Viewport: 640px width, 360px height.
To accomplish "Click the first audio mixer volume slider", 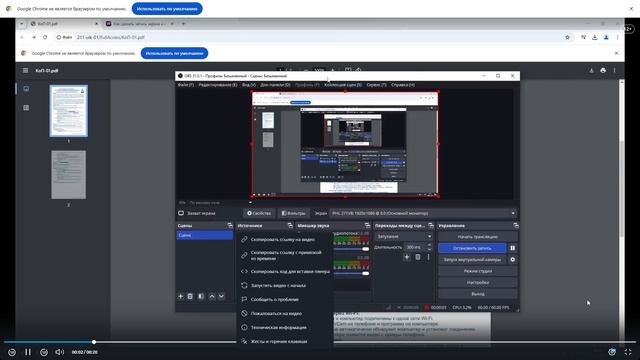I will click(x=351, y=249).
